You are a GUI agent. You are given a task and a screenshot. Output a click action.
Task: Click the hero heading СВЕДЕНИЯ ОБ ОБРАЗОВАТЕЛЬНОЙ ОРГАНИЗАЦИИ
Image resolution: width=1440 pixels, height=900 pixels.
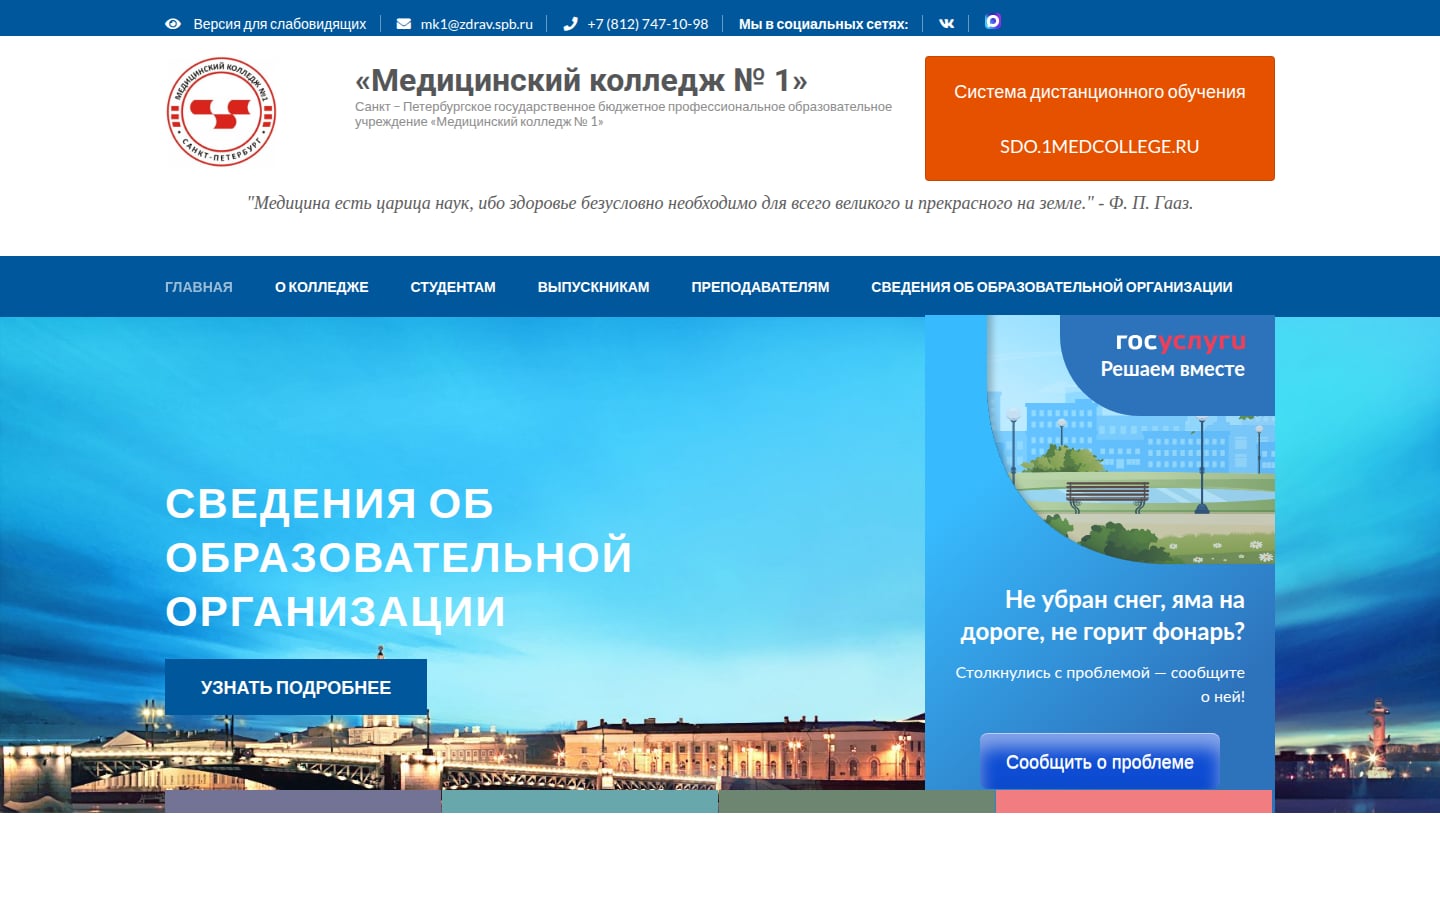(x=399, y=557)
